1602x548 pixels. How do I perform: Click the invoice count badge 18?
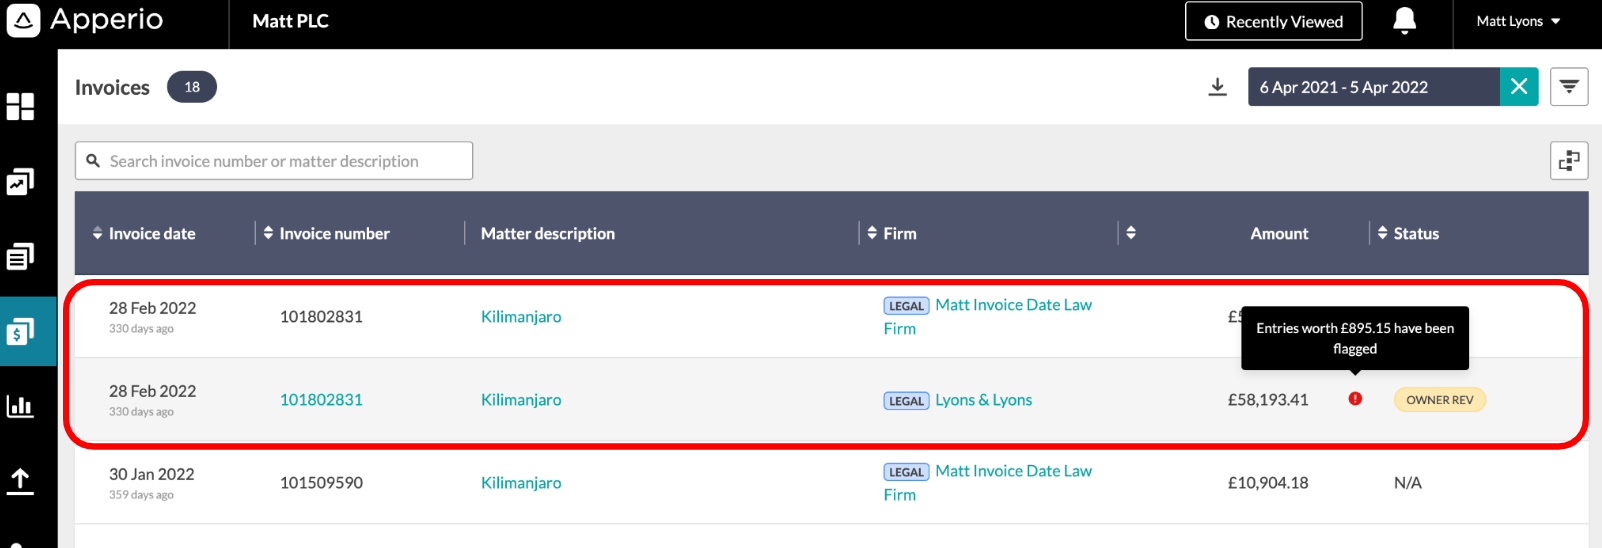[x=192, y=87]
